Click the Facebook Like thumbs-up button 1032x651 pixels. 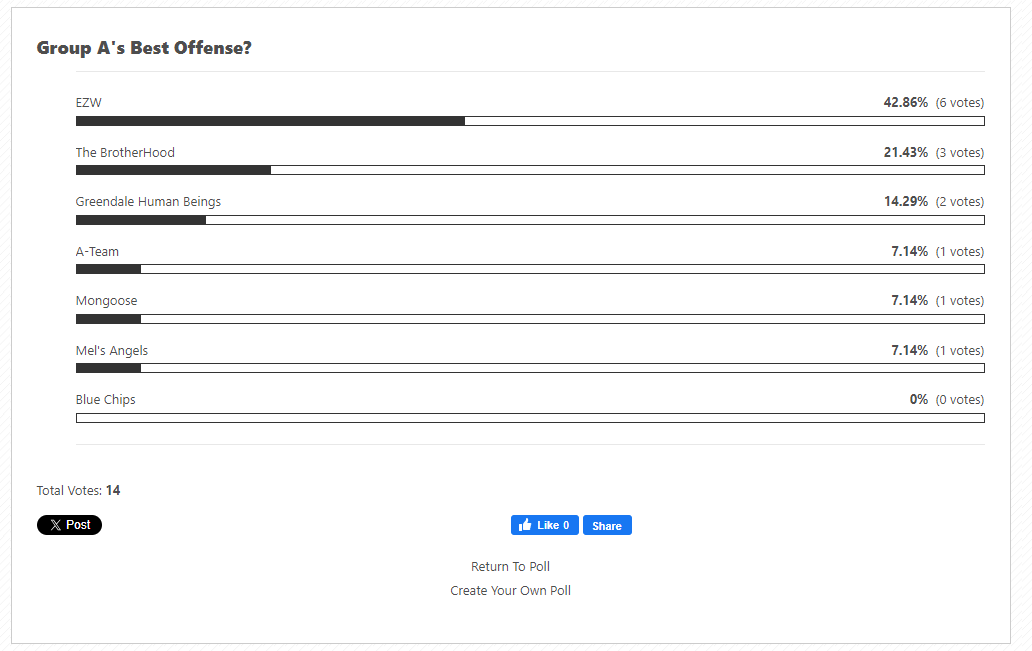(544, 525)
